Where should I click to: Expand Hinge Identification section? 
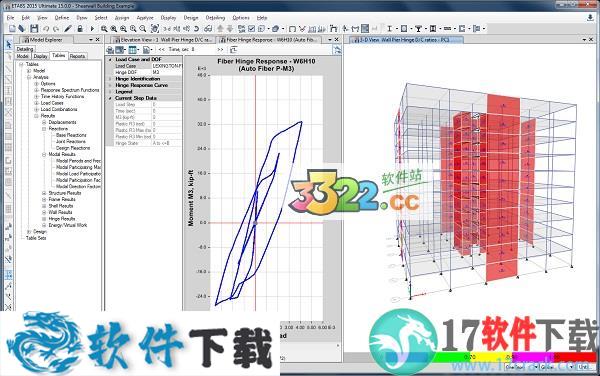pyautogui.click(x=110, y=79)
